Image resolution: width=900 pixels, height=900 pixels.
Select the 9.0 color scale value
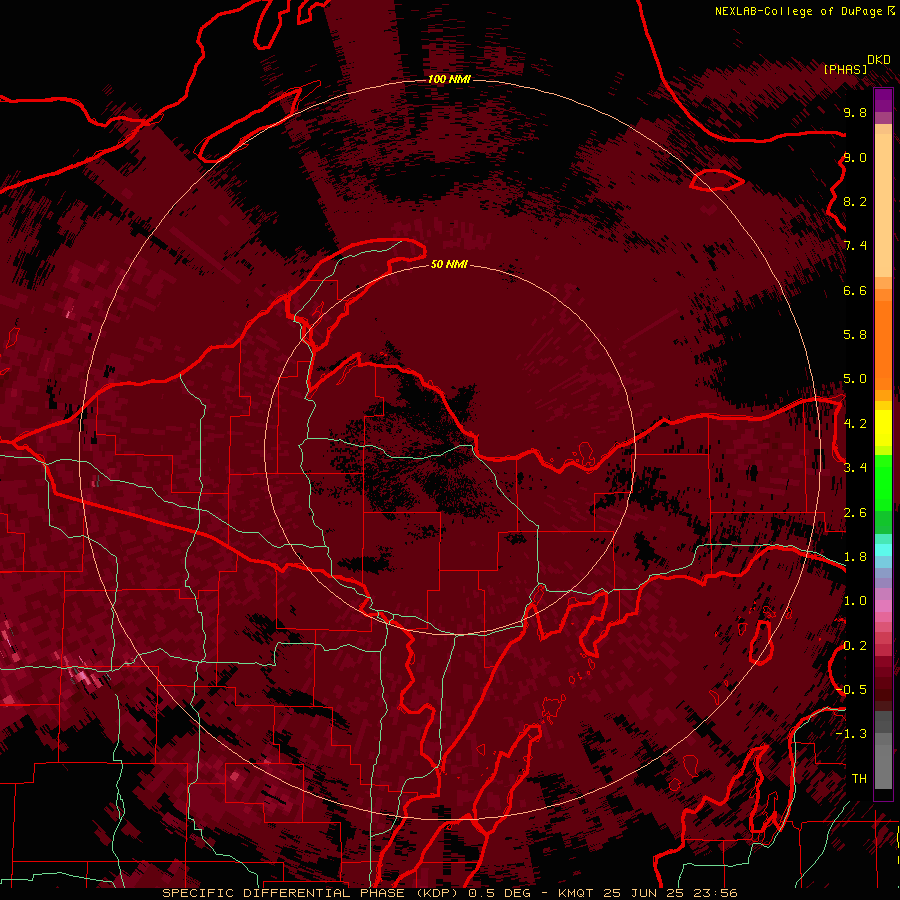[x=855, y=157]
